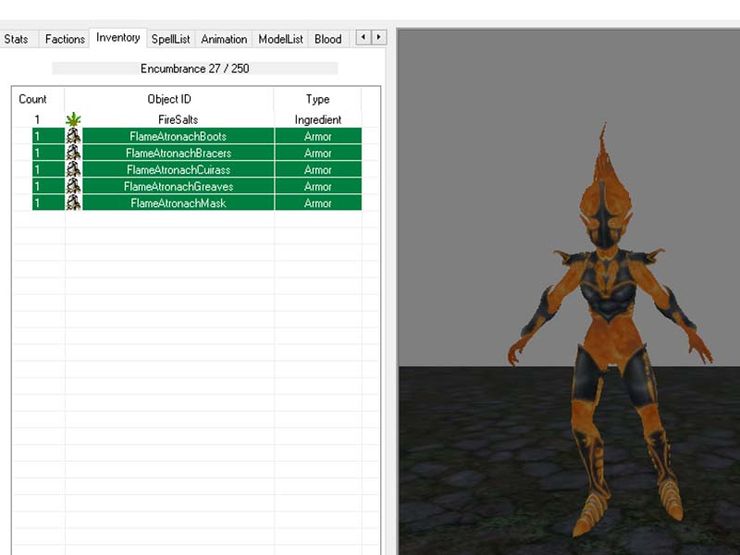The height and width of the screenshot is (555, 740).
Task: Open the Blood tab
Action: coord(328,39)
